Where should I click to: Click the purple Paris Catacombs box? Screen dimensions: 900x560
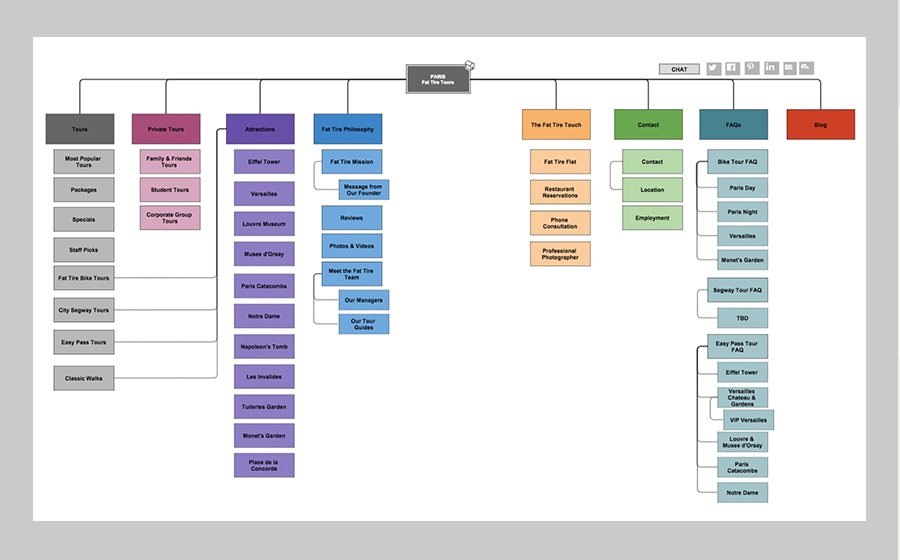click(264, 286)
